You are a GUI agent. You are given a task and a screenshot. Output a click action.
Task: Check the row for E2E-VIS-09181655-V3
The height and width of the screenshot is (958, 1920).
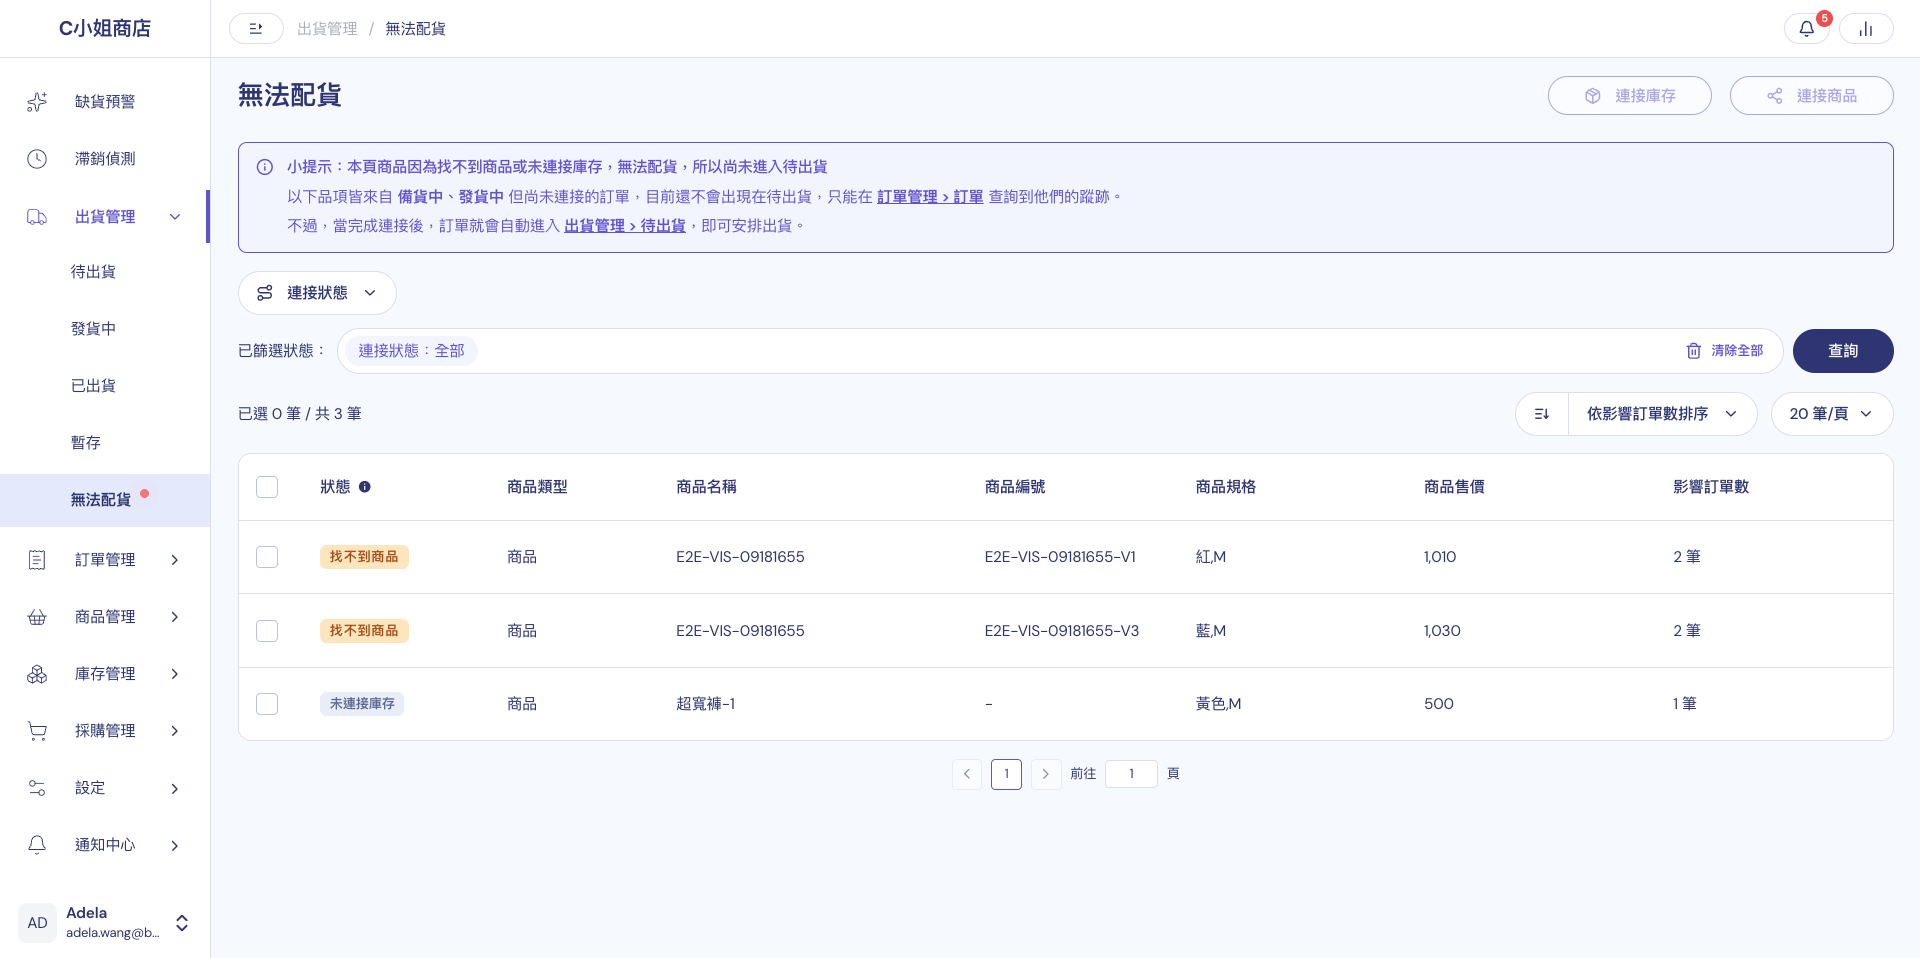point(267,631)
